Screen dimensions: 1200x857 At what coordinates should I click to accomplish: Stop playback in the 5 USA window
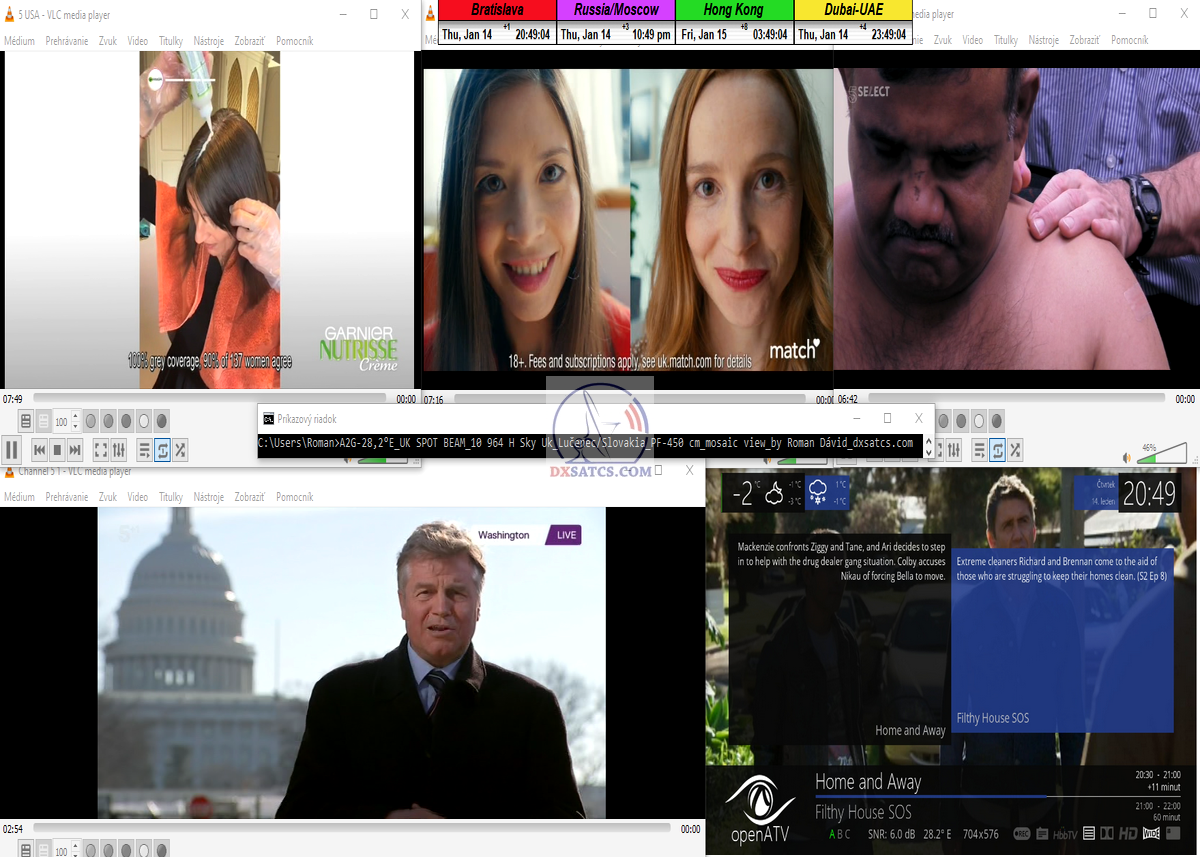(x=57, y=450)
